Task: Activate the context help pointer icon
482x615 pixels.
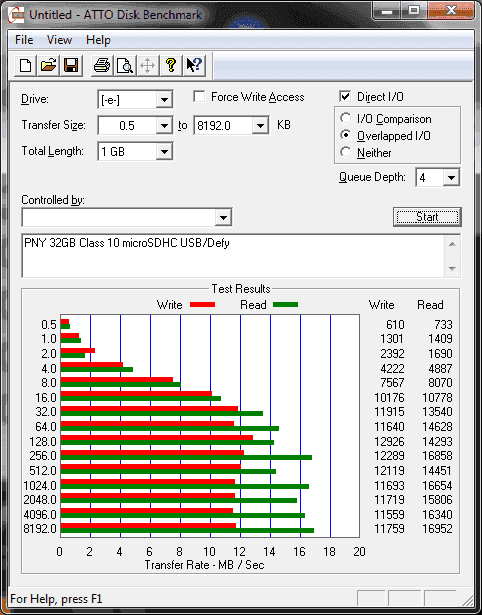Action: (194, 65)
